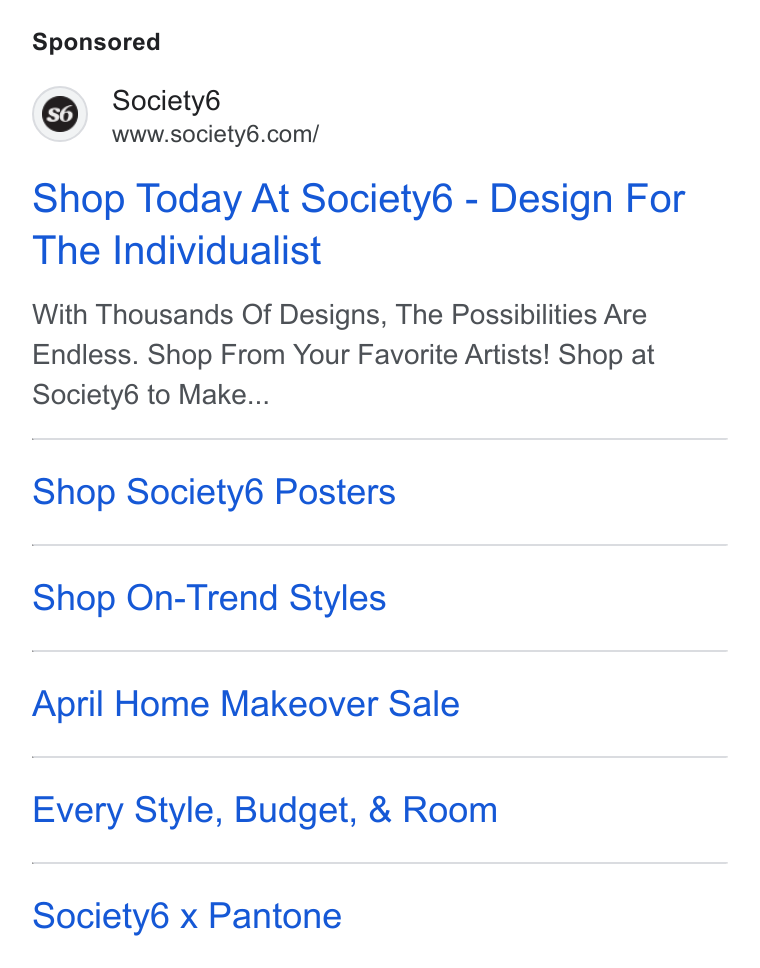Click The Individualist headline line
Image resolution: width=760 pixels, height=968 pixels.
177,251
